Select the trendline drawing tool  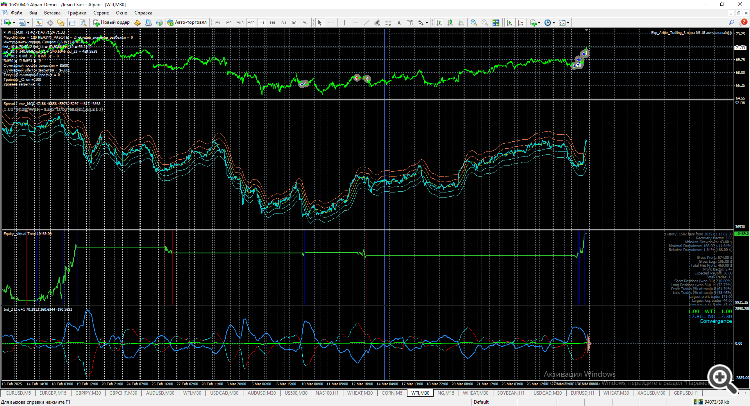coord(366,22)
